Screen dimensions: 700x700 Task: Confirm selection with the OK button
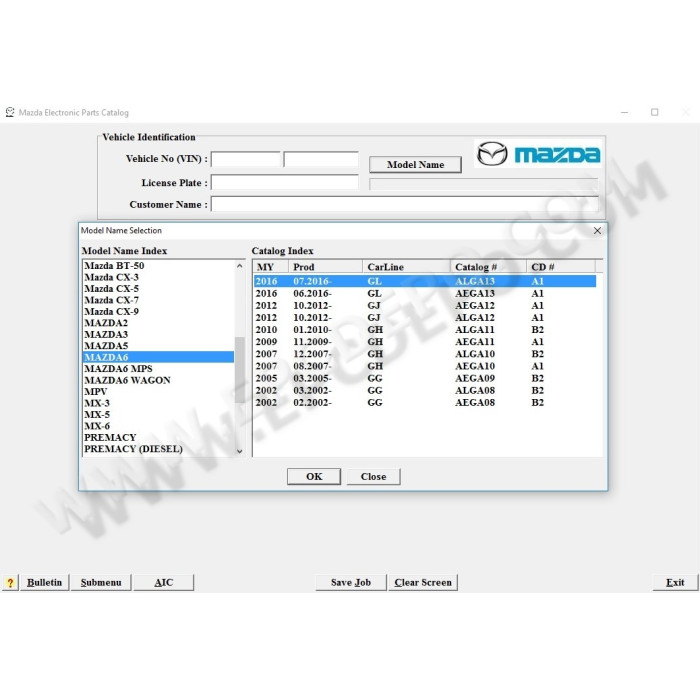314,476
